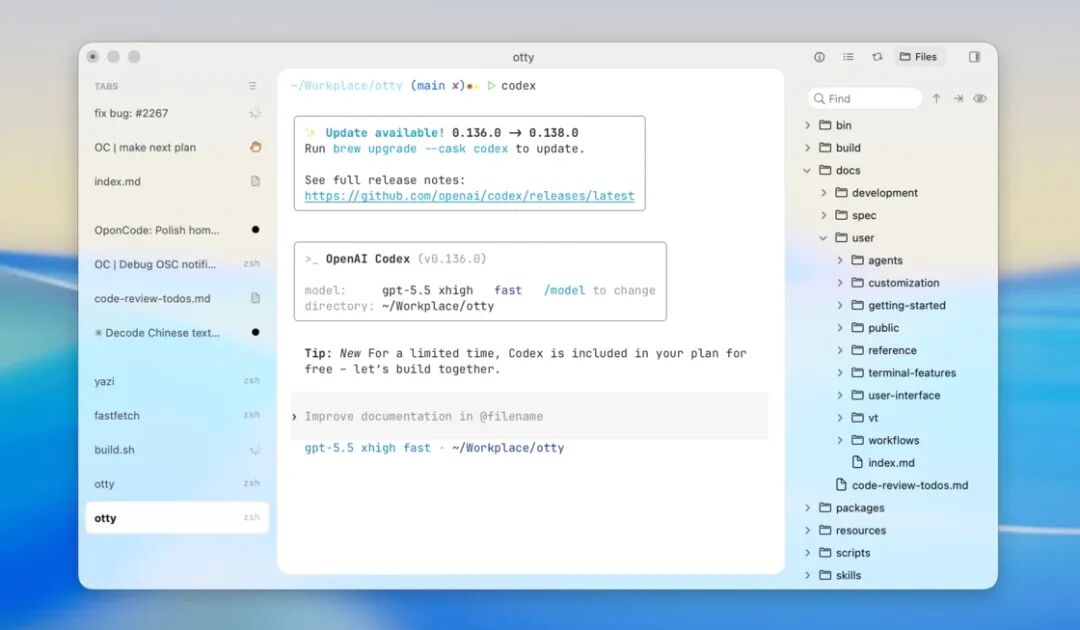The width and height of the screenshot is (1080, 630).
Task: Click the magnifier icon in the Find field
Action: [819, 98]
